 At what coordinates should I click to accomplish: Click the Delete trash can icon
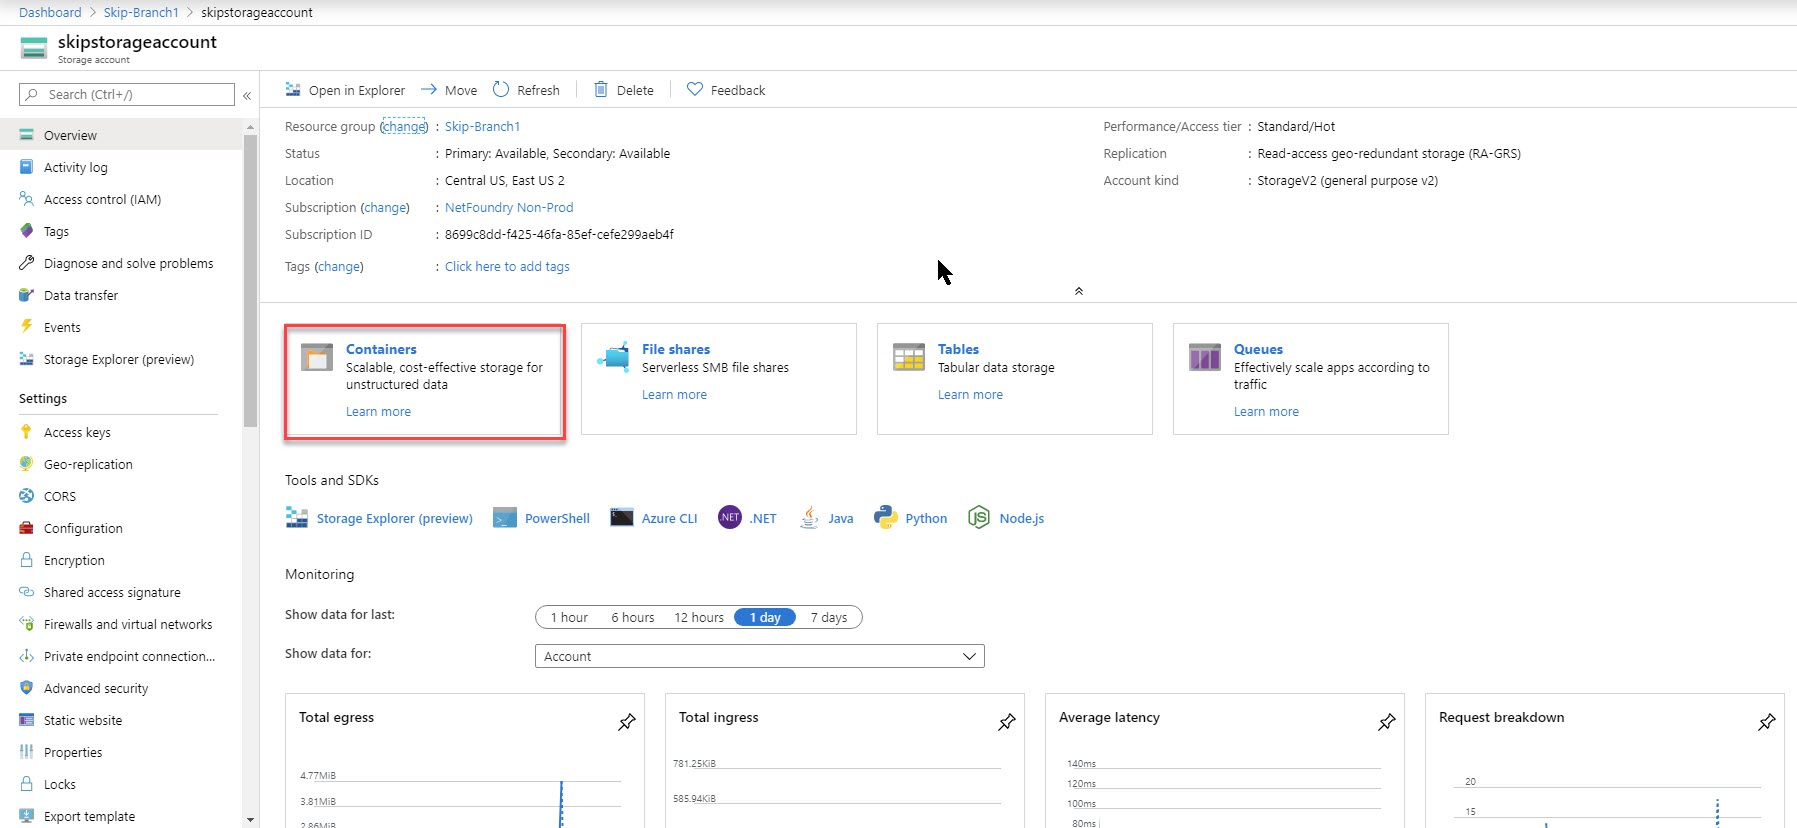point(601,89)
